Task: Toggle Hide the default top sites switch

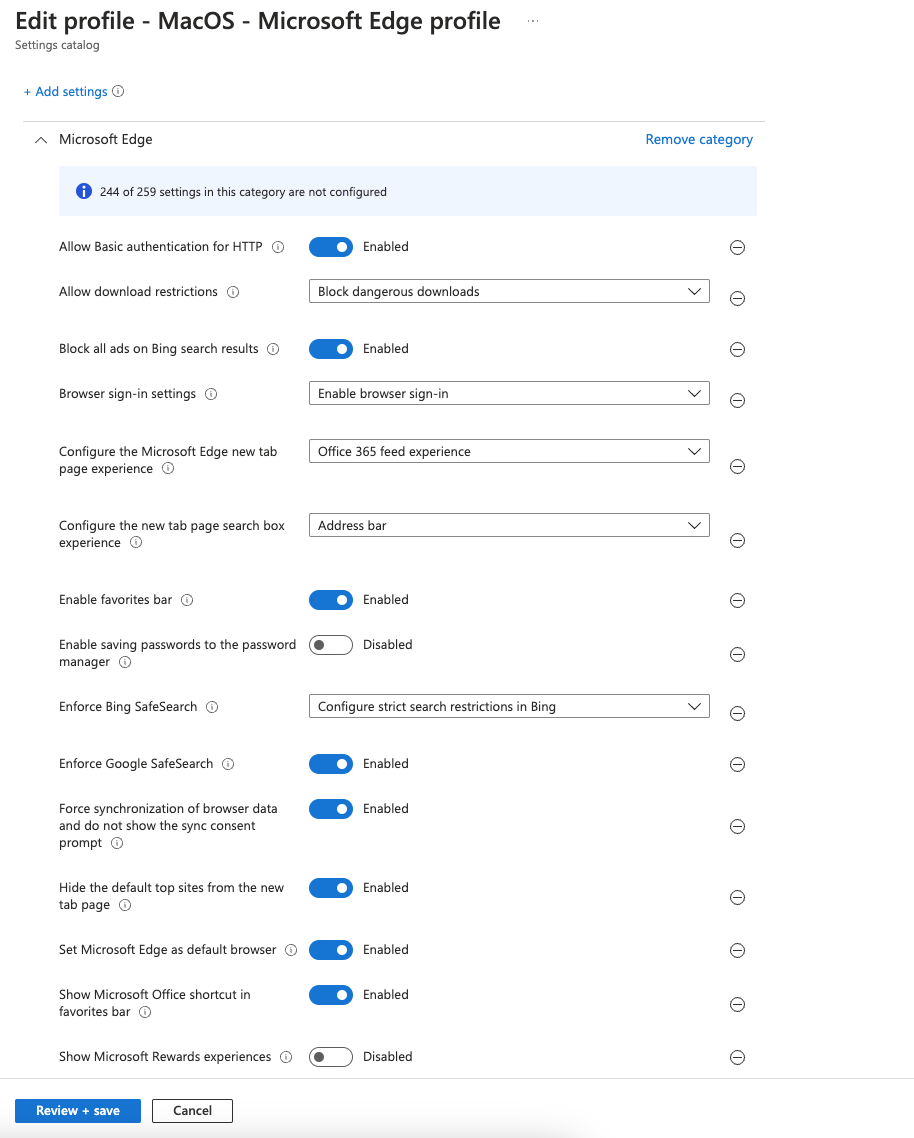Action: pyautogui.click(x=331, y=888)
